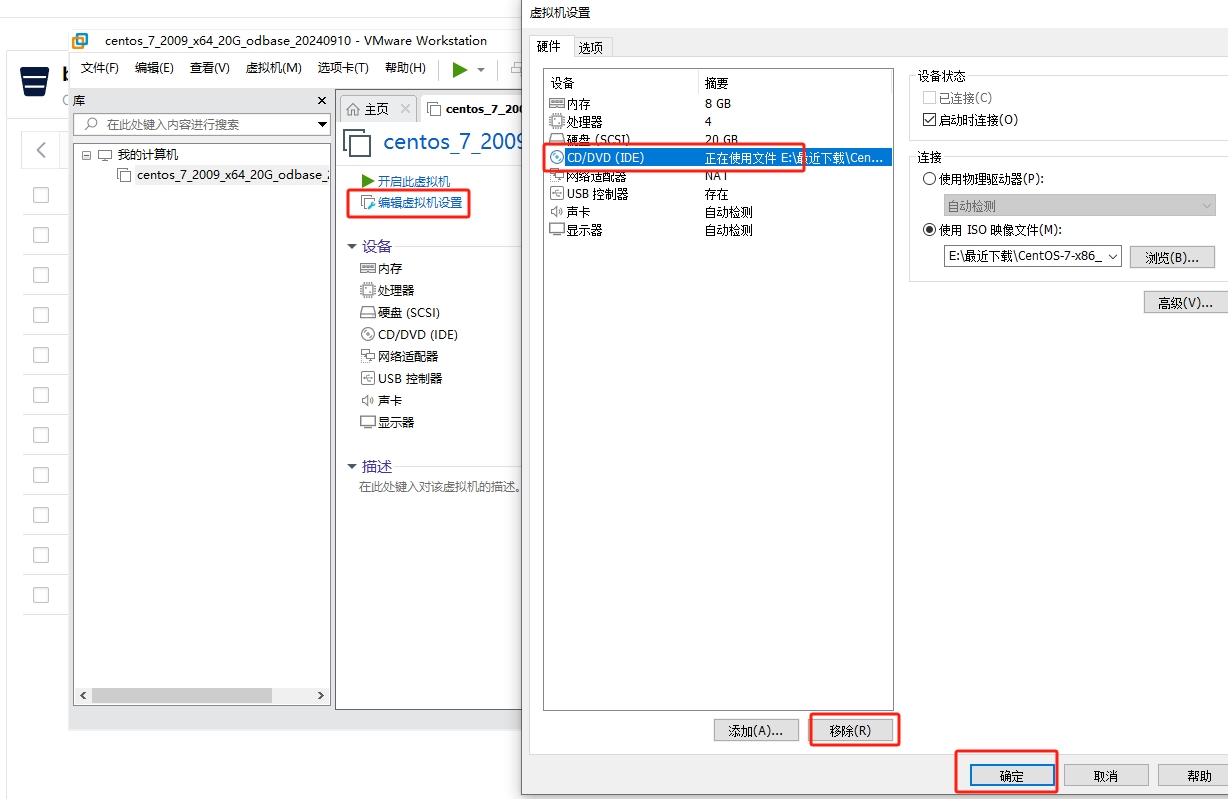The width and height of the screenshot is (1228, 799).
Task: Click the hamburger menu icon at far left
Action: click(35, 81)
